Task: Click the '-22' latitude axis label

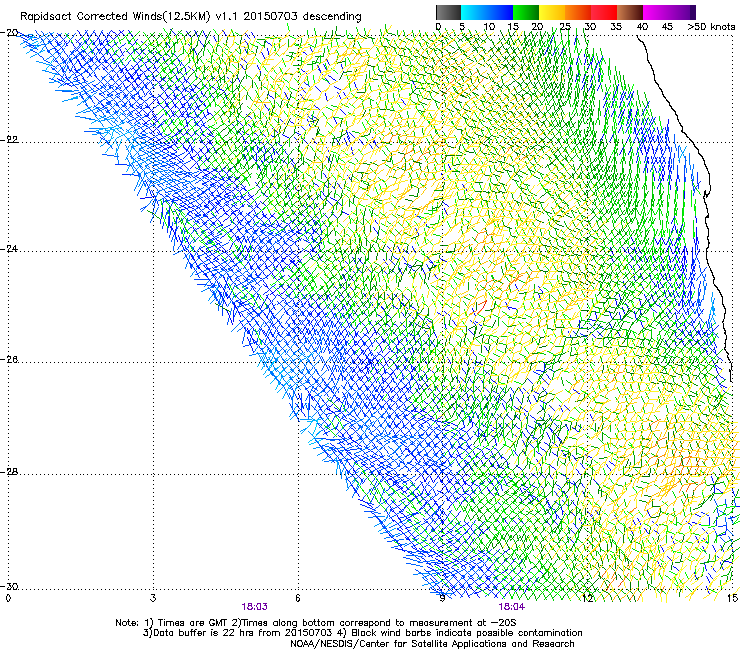Action: coord(10,139)
